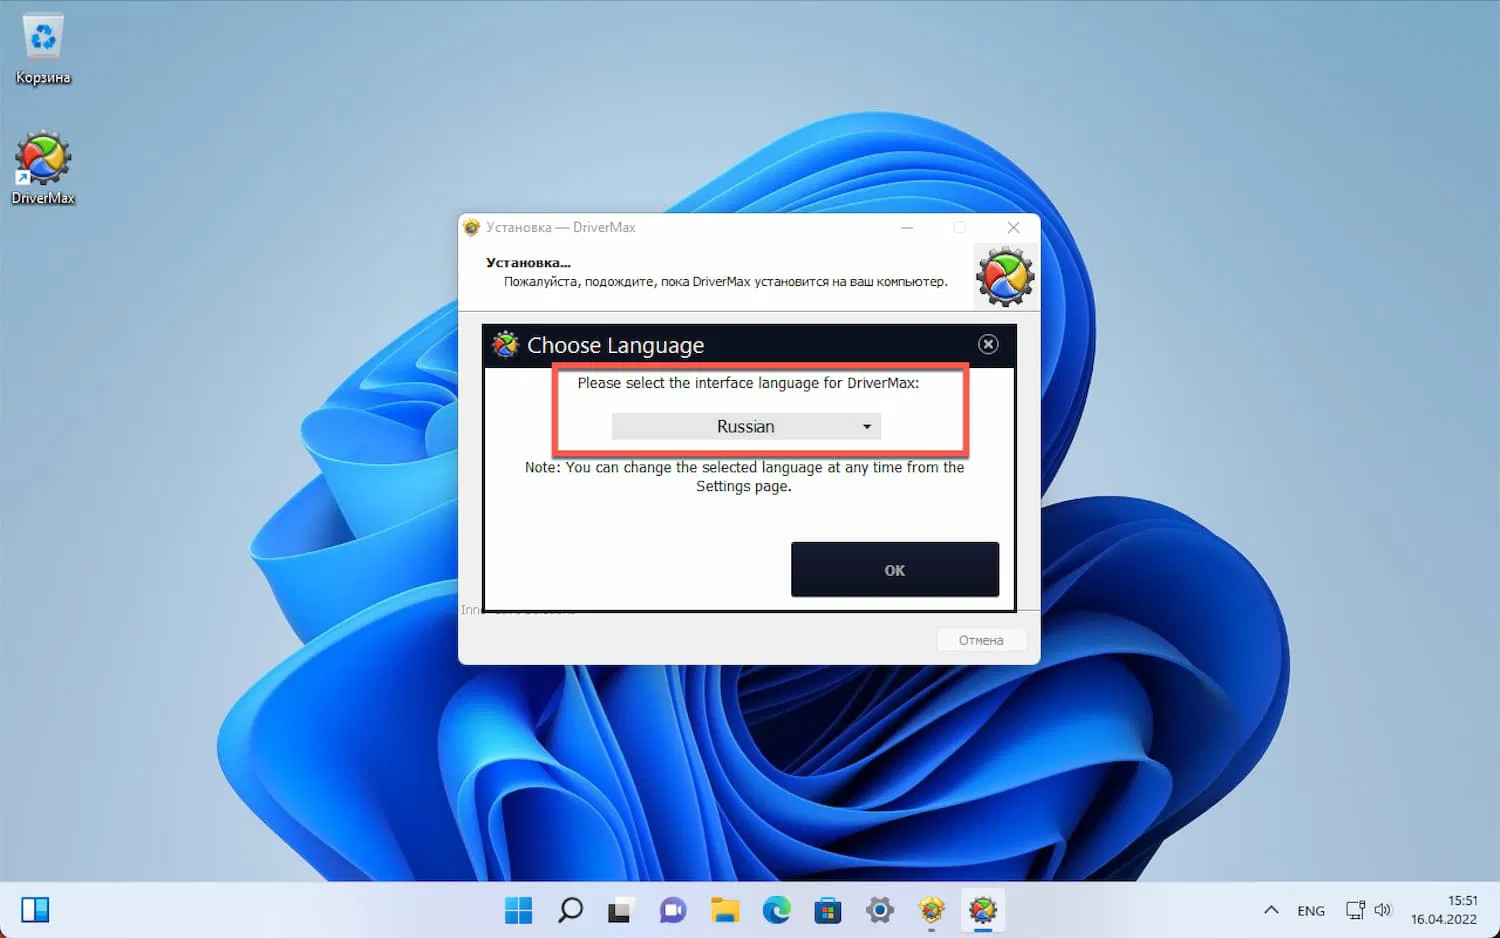1500x938 pixels.
Task: Open the Recycle Bin (Корзина) desktop icon
Action: 43,50
